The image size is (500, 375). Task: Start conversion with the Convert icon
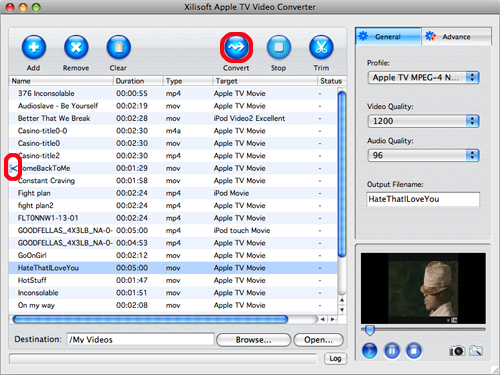pyautogui.click(x=236, y=47)
